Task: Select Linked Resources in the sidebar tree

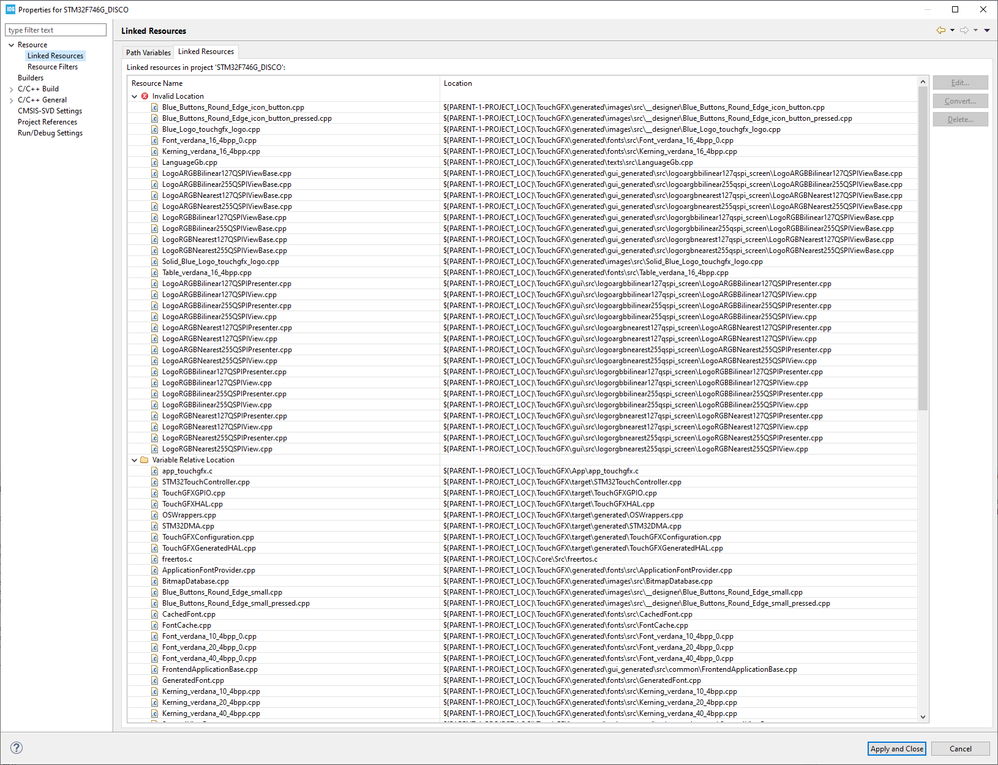Action: [55, 56]
